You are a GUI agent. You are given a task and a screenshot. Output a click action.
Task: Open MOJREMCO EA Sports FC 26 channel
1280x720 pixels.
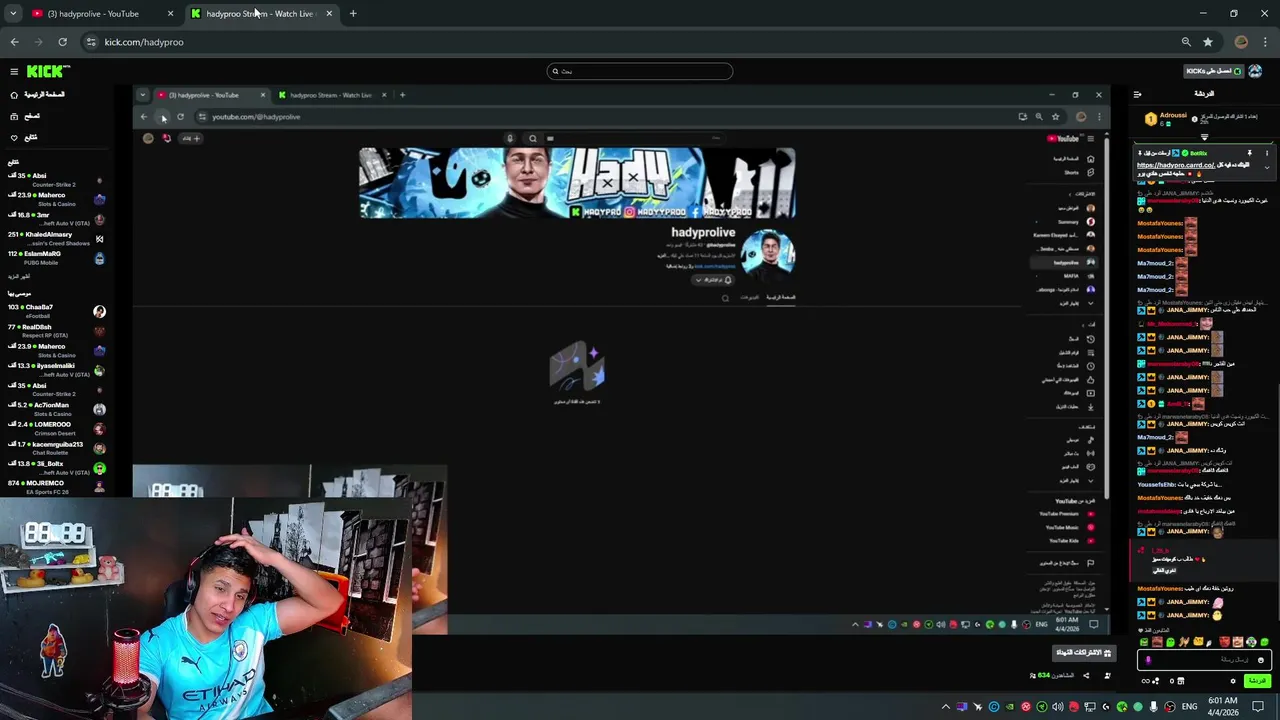55,487
